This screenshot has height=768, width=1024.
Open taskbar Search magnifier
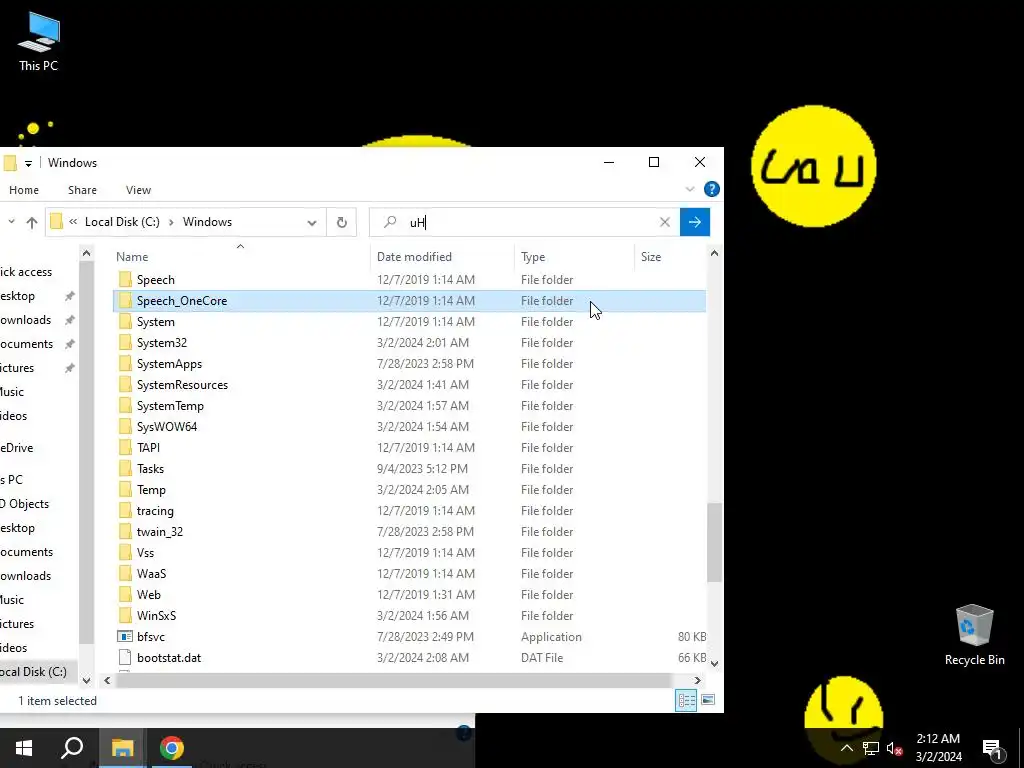tap(72, 748)
